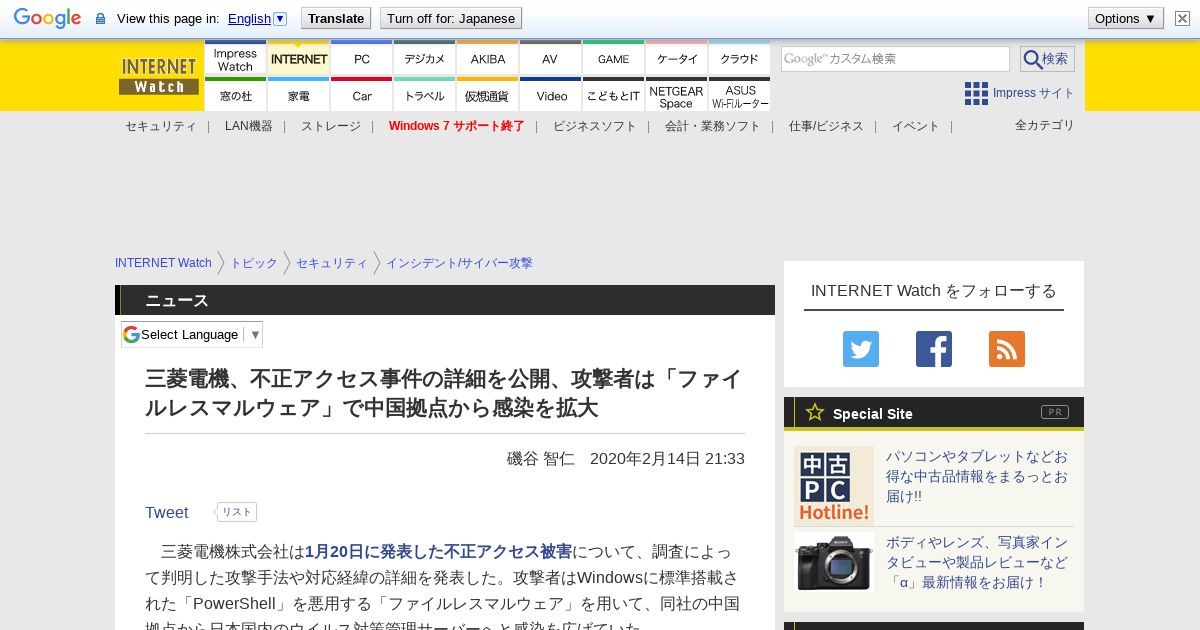Click インシデント/サイバー攻撃 breadcrumb
Screen dimensions: 1200x630
459,263
